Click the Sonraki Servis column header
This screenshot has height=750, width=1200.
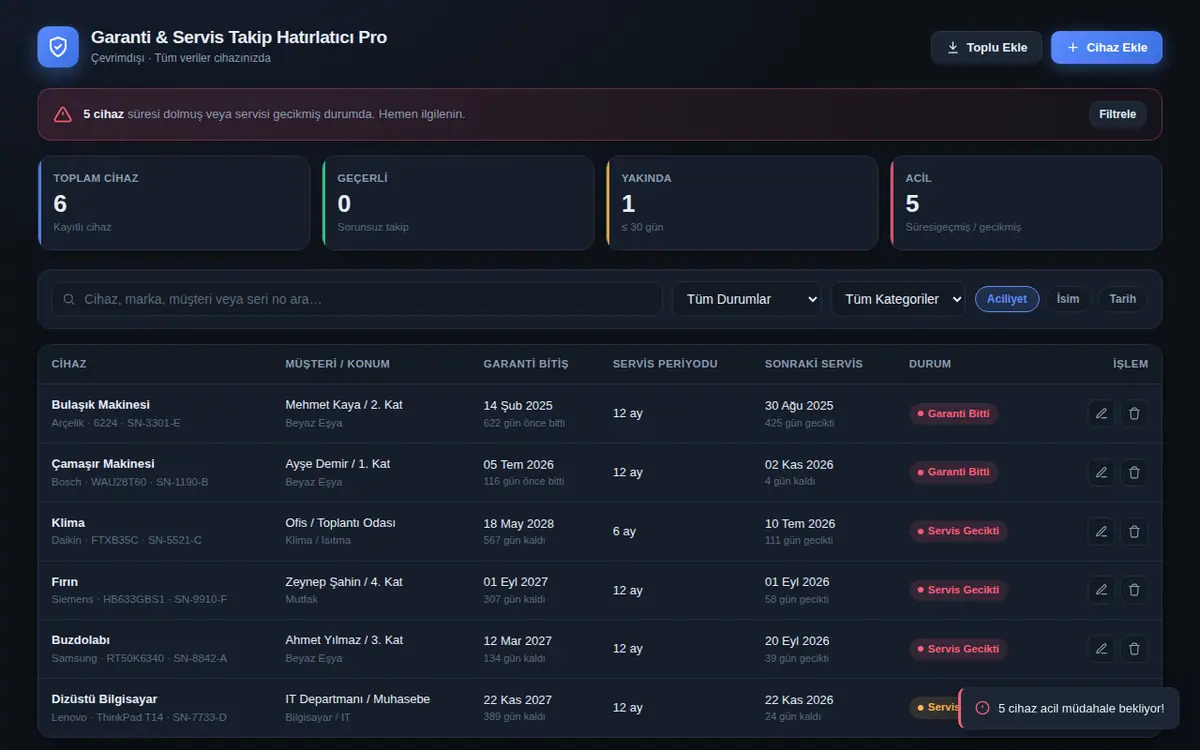pos(814,364)
